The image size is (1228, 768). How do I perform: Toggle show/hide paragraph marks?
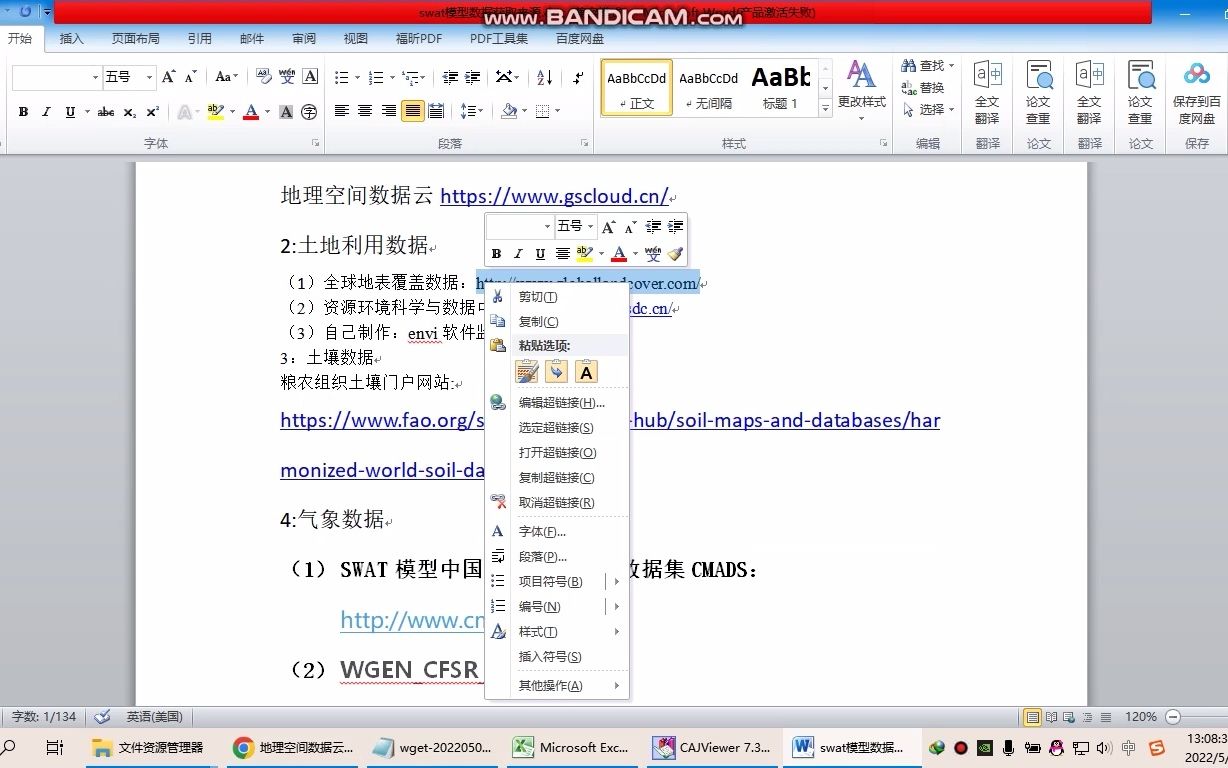pos(577,77)
